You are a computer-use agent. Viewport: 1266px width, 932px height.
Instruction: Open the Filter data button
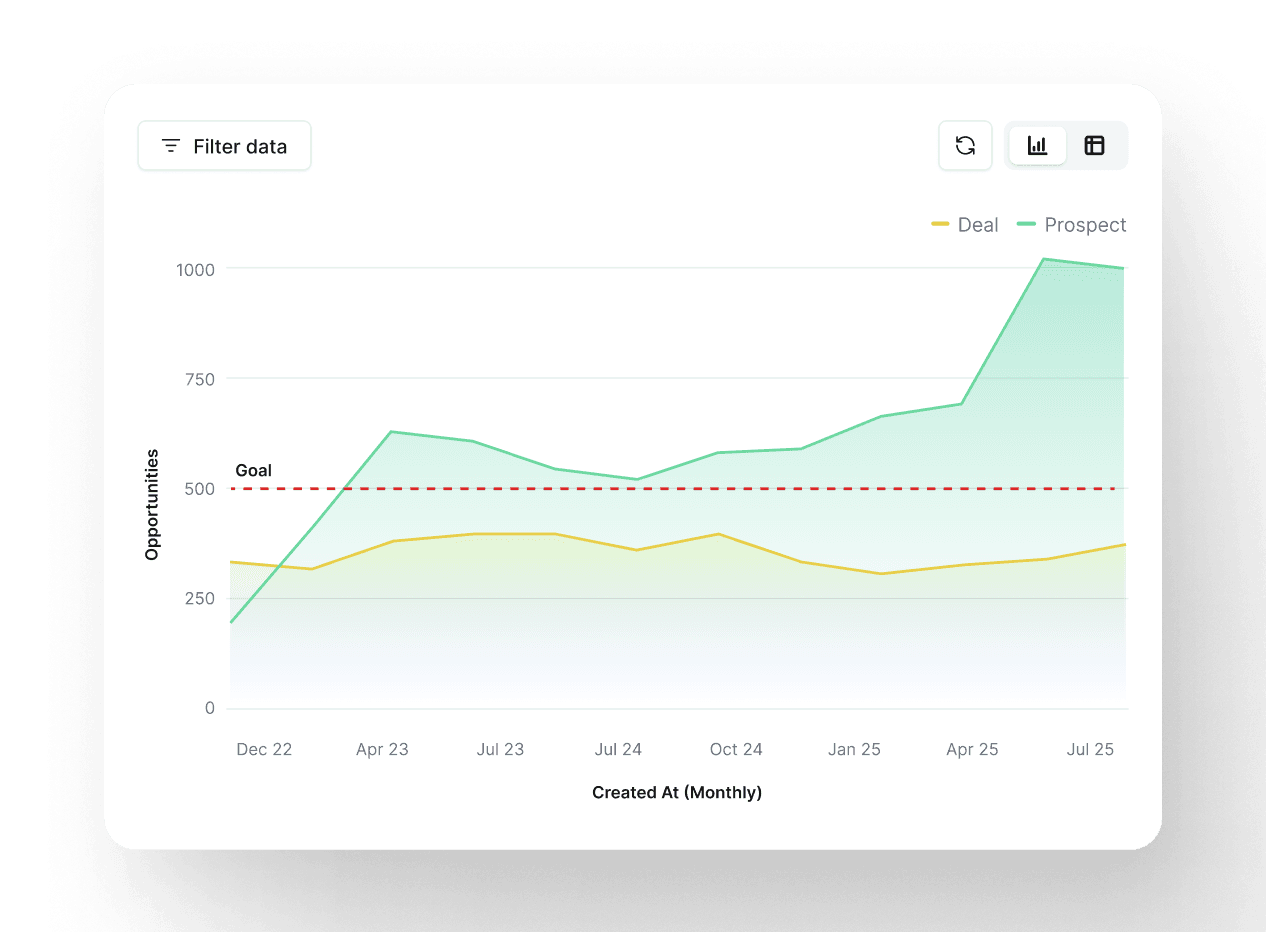(224, 146)
